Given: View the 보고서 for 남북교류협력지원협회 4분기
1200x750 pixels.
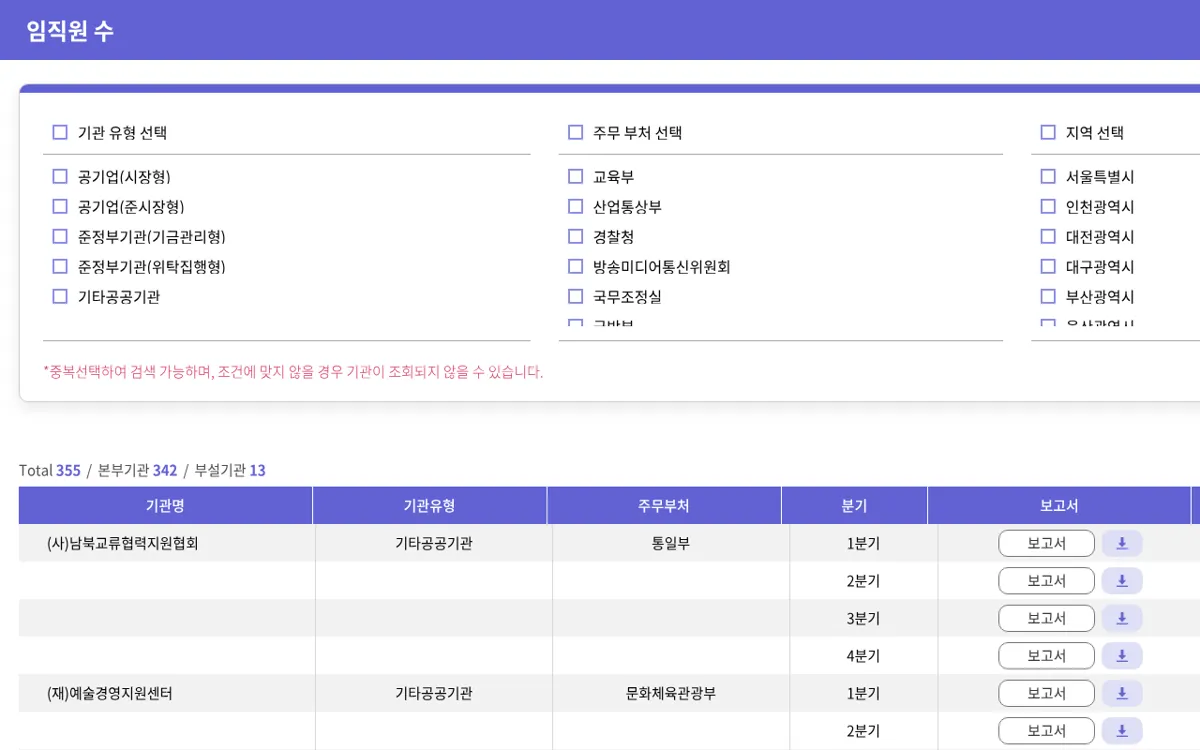Looking at the screenshot, I should (1046, 656).
